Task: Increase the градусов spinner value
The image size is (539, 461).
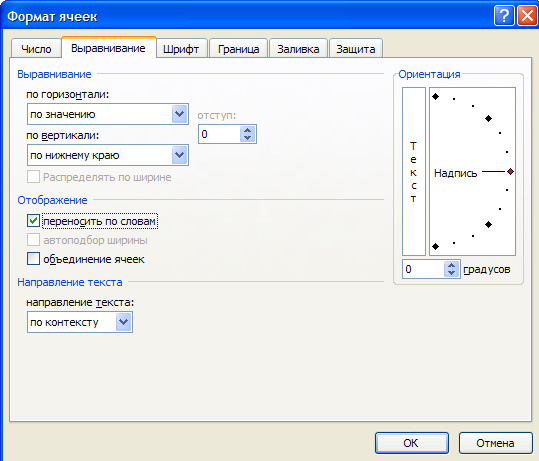Action: pyautogui.click(x=451, y=265)
